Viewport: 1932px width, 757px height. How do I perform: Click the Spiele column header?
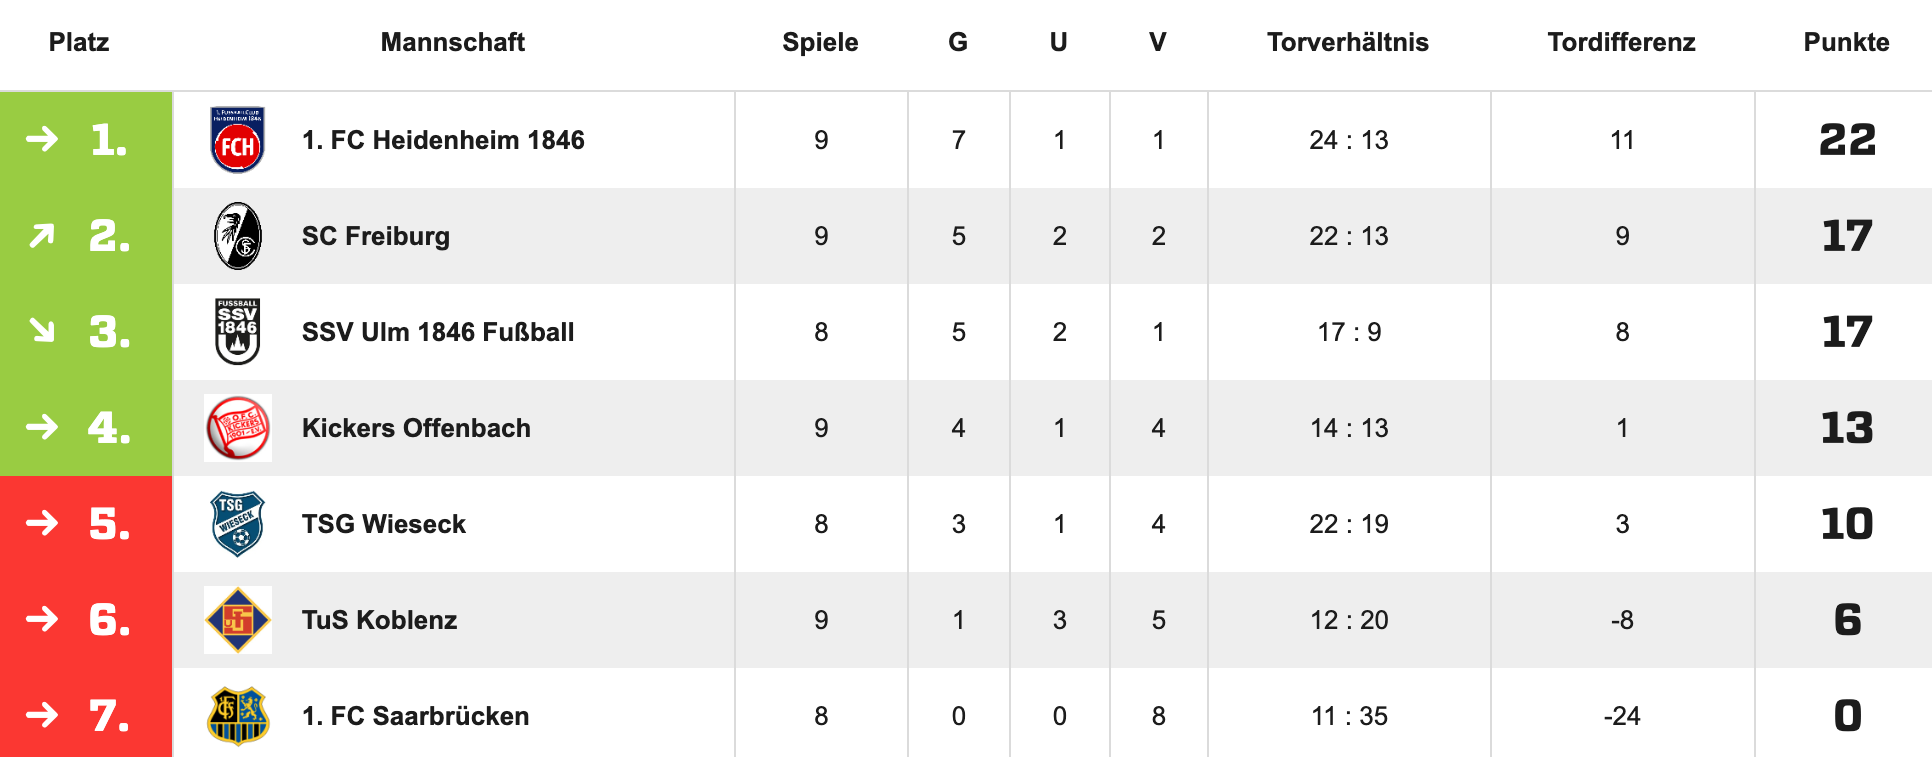820,42
